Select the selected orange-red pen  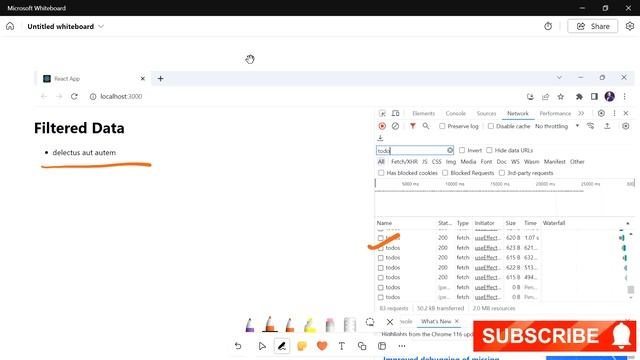point(270,324)
